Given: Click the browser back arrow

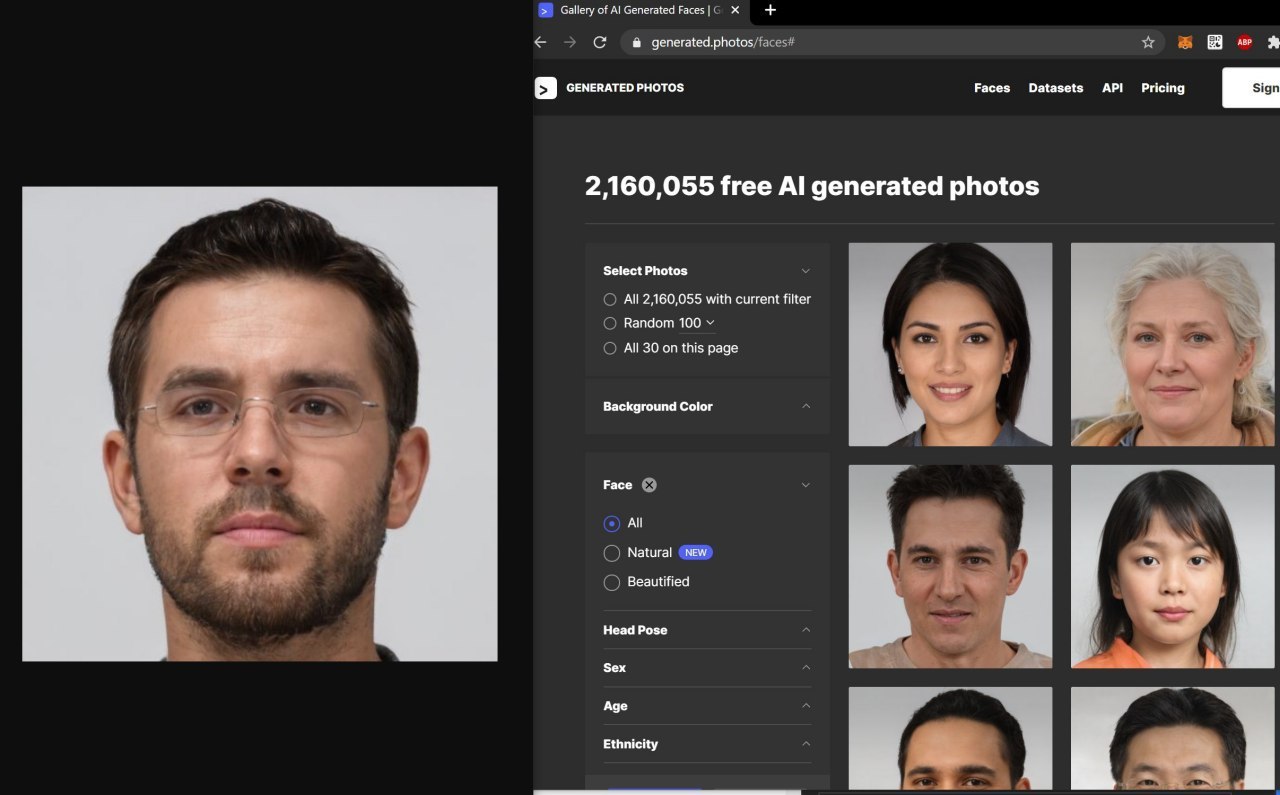Looking at the screenshot, I should (x=541, y=42).
